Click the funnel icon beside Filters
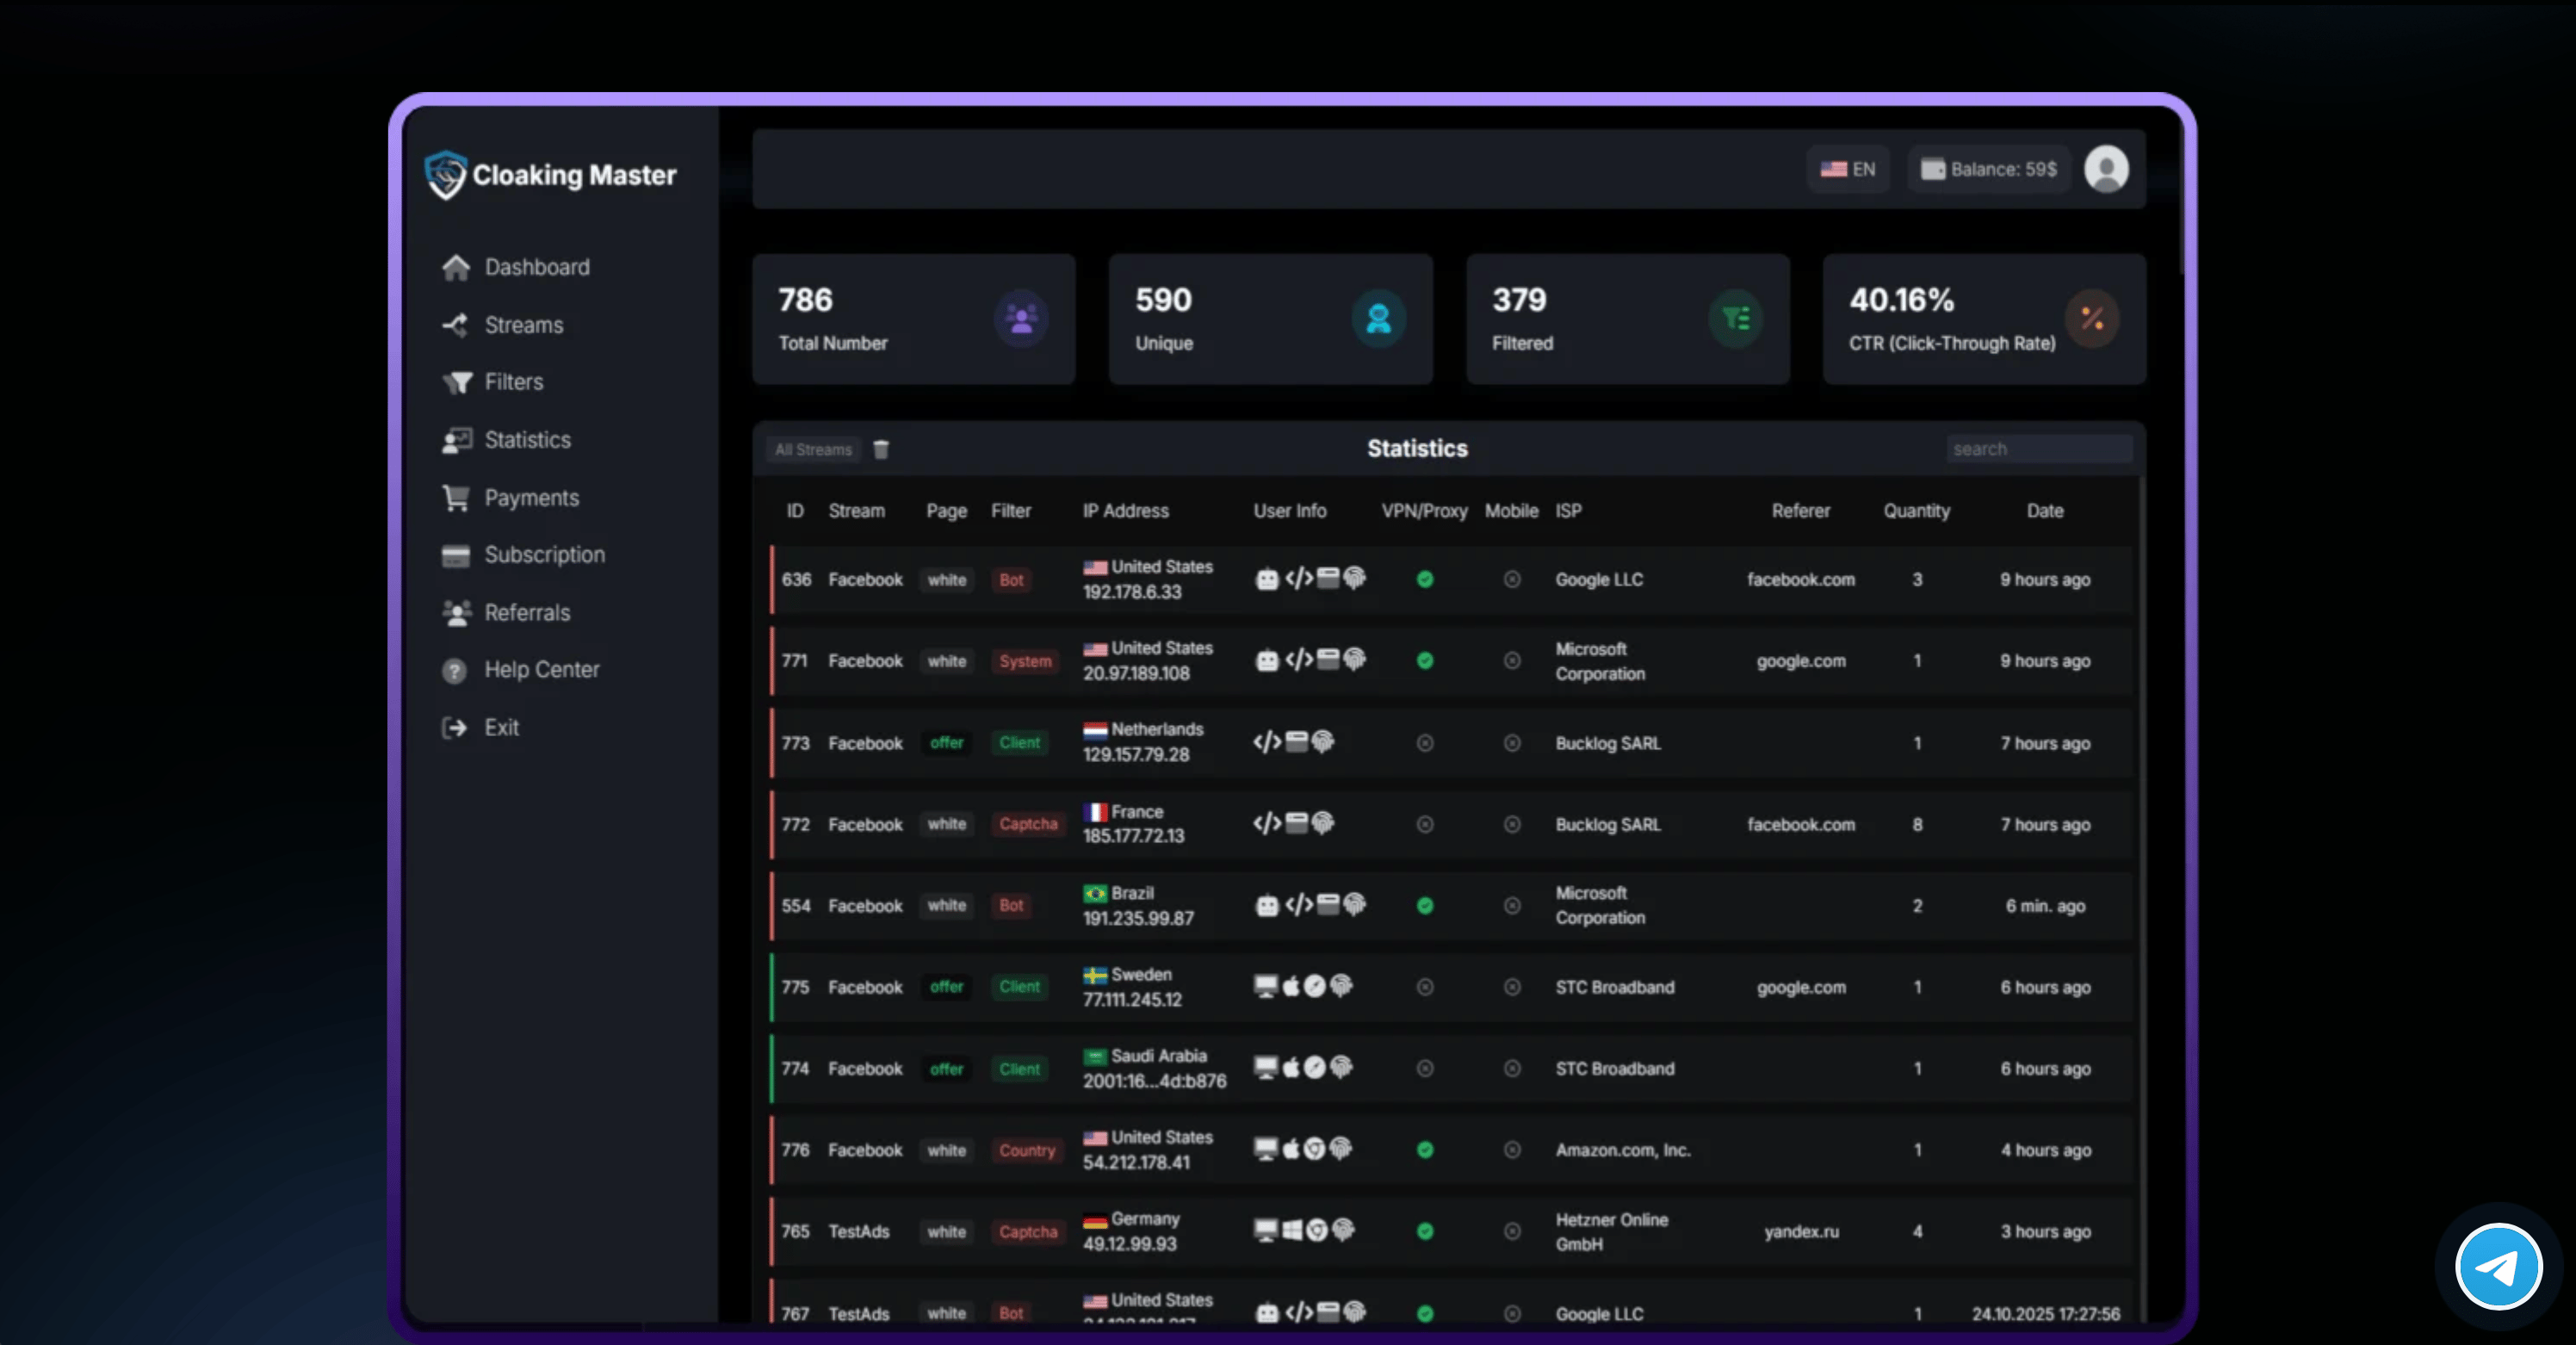 pyautogui.click(x=457, y=382)
